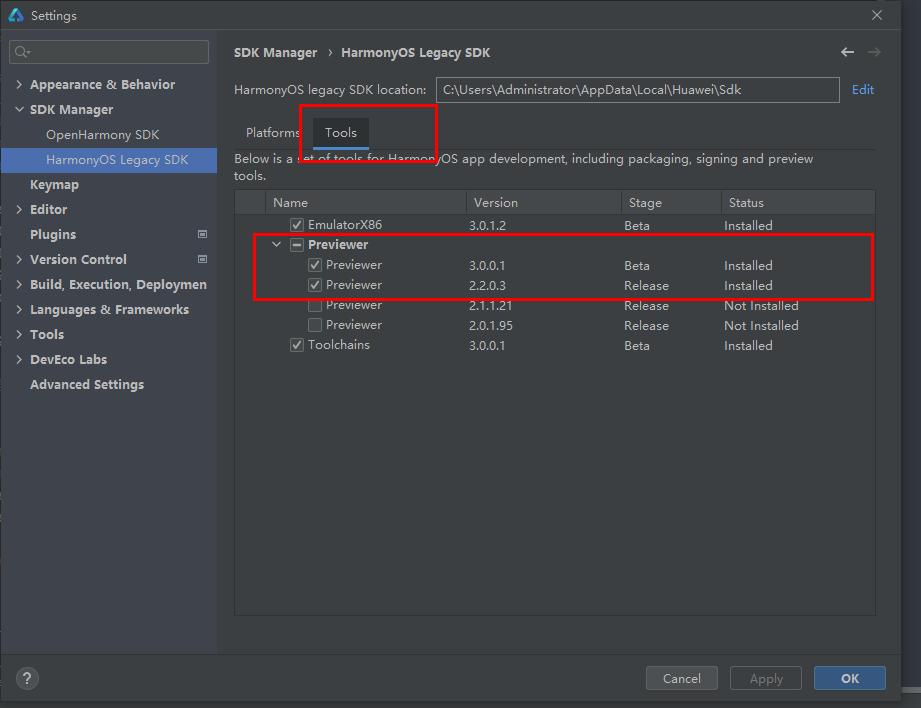This screenshot has height=708, width=921.
Task: Click the settings search field
Action: pyautogui.click(x=109, y=52)
